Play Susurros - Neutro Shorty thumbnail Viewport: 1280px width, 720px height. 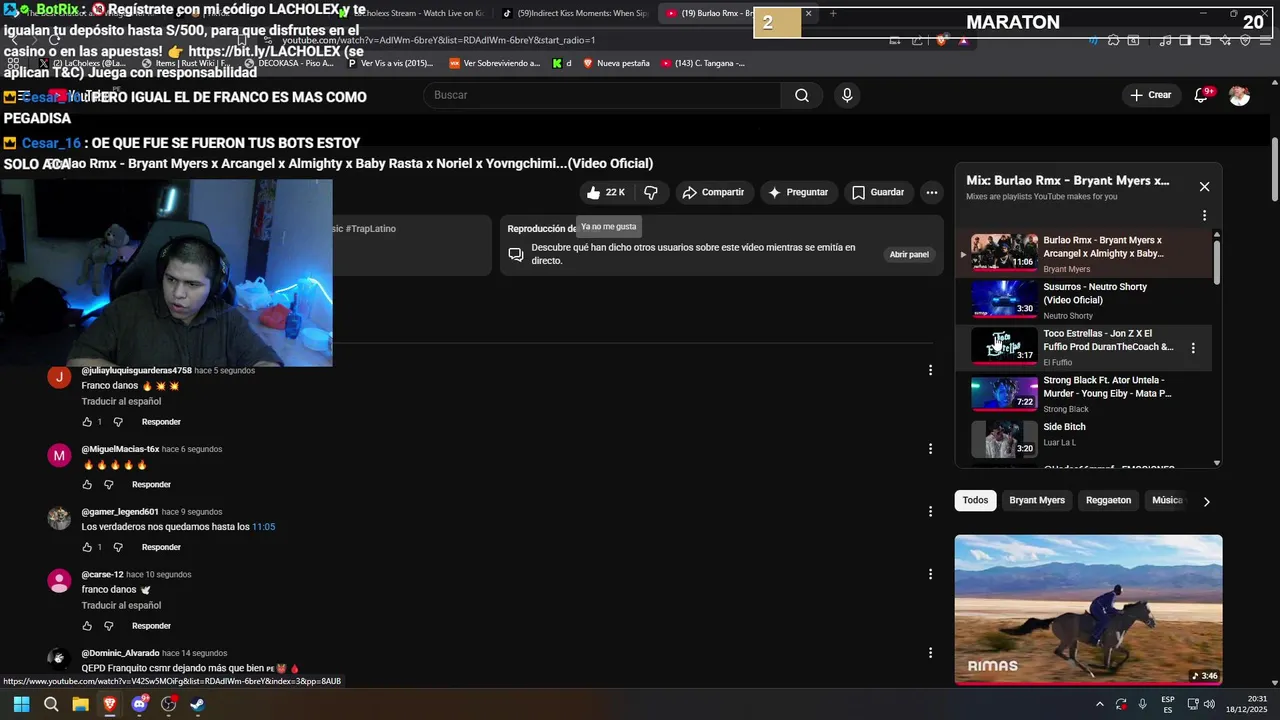[x=1004, y=298]
